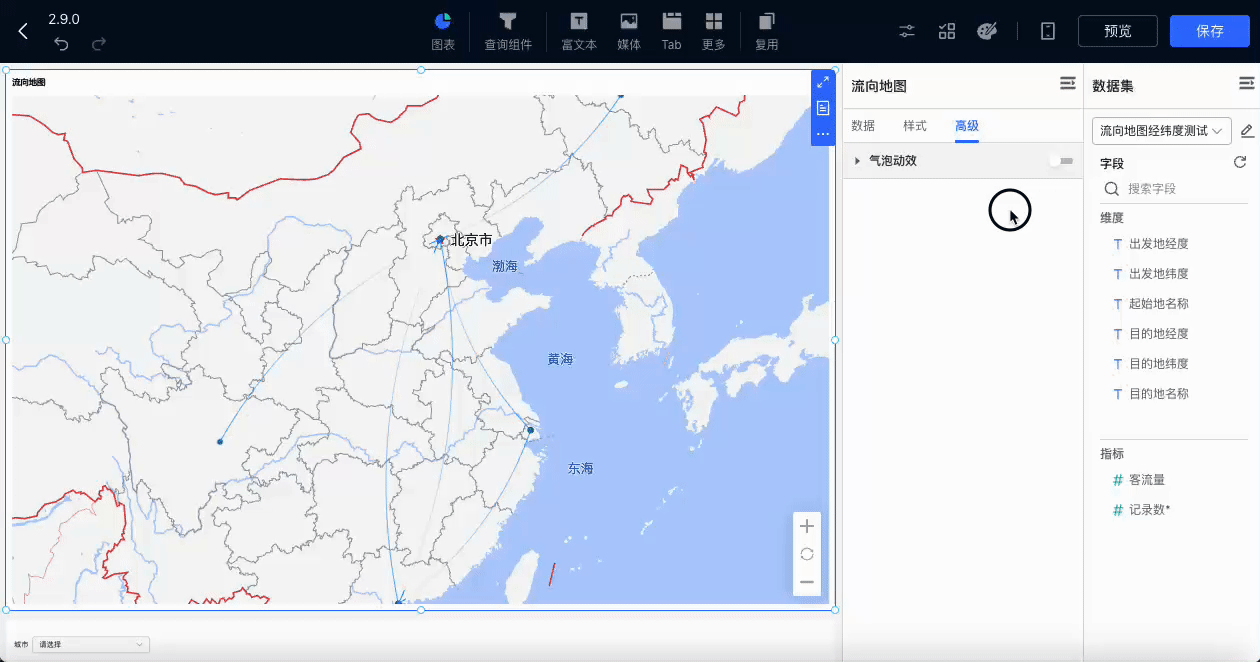Click the 保存 save button
The height and width of the screenshot is (662, 1260).
coord(1210,31)
